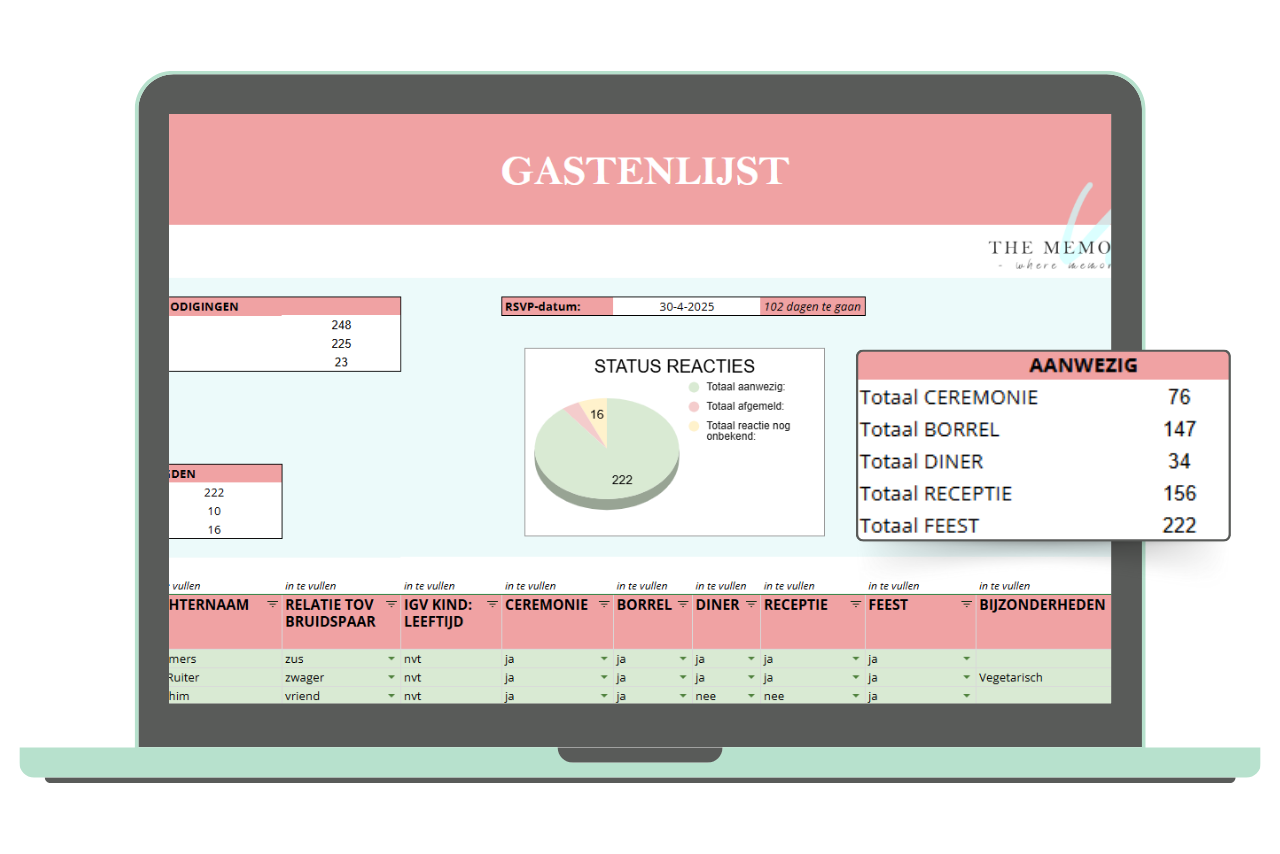The image size is (1280, 854).
Task: Select the cell with value 248
Action: (341, 325)
